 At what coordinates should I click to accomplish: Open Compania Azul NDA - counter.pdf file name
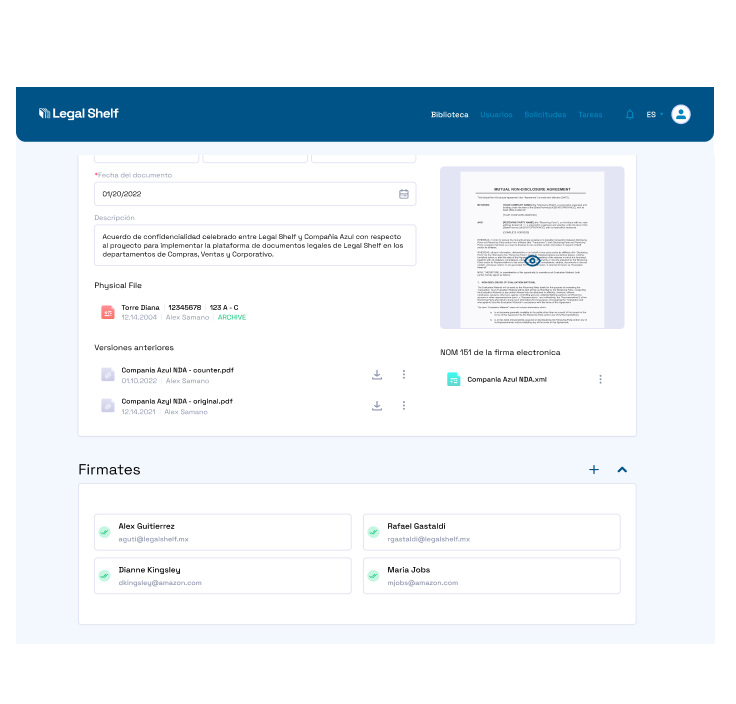click(x=177, y=370)
